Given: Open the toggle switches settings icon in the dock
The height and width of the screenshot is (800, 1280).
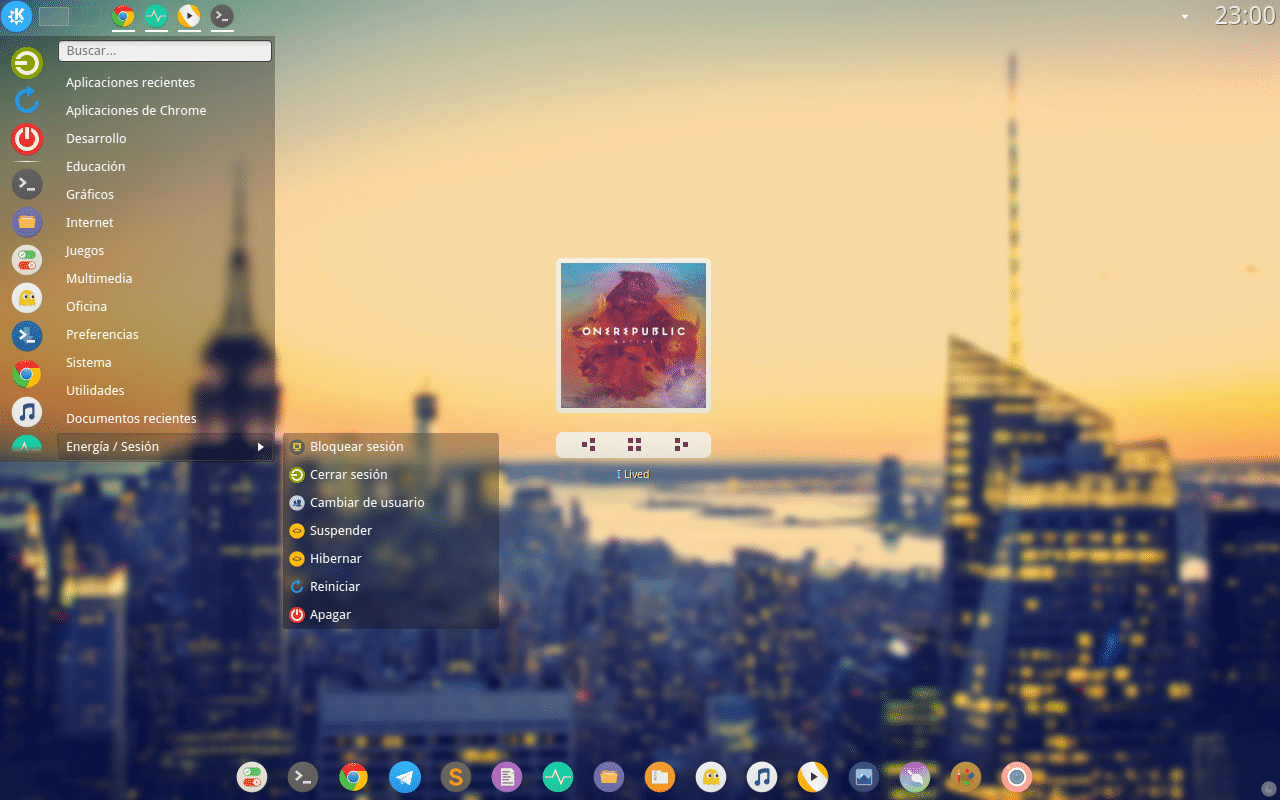Looking at the screenshot, I should tap(252, 777).
